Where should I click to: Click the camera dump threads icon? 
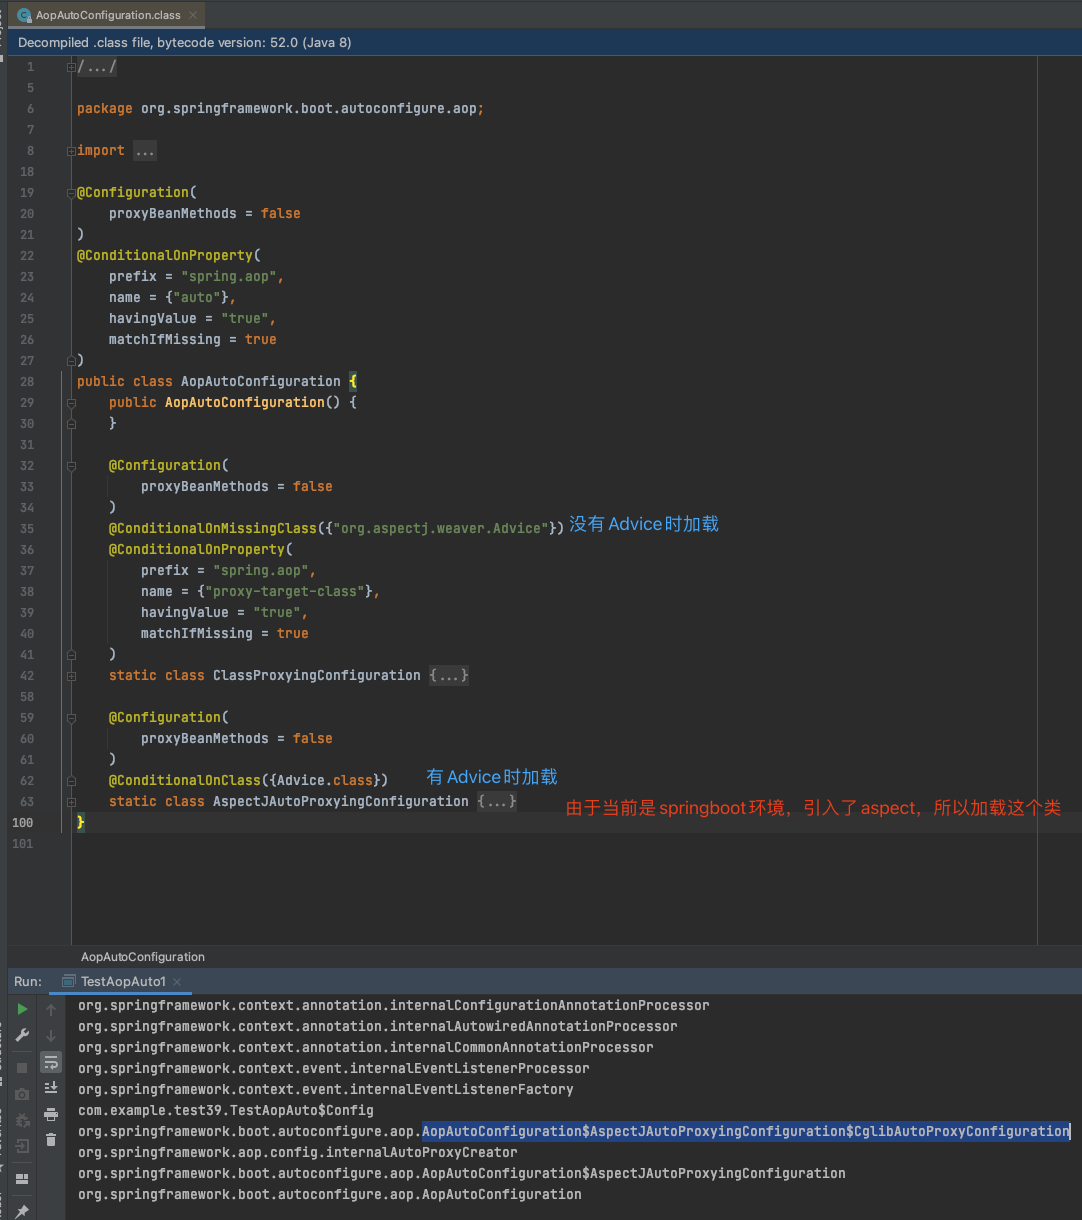[x=22, y=1094]
